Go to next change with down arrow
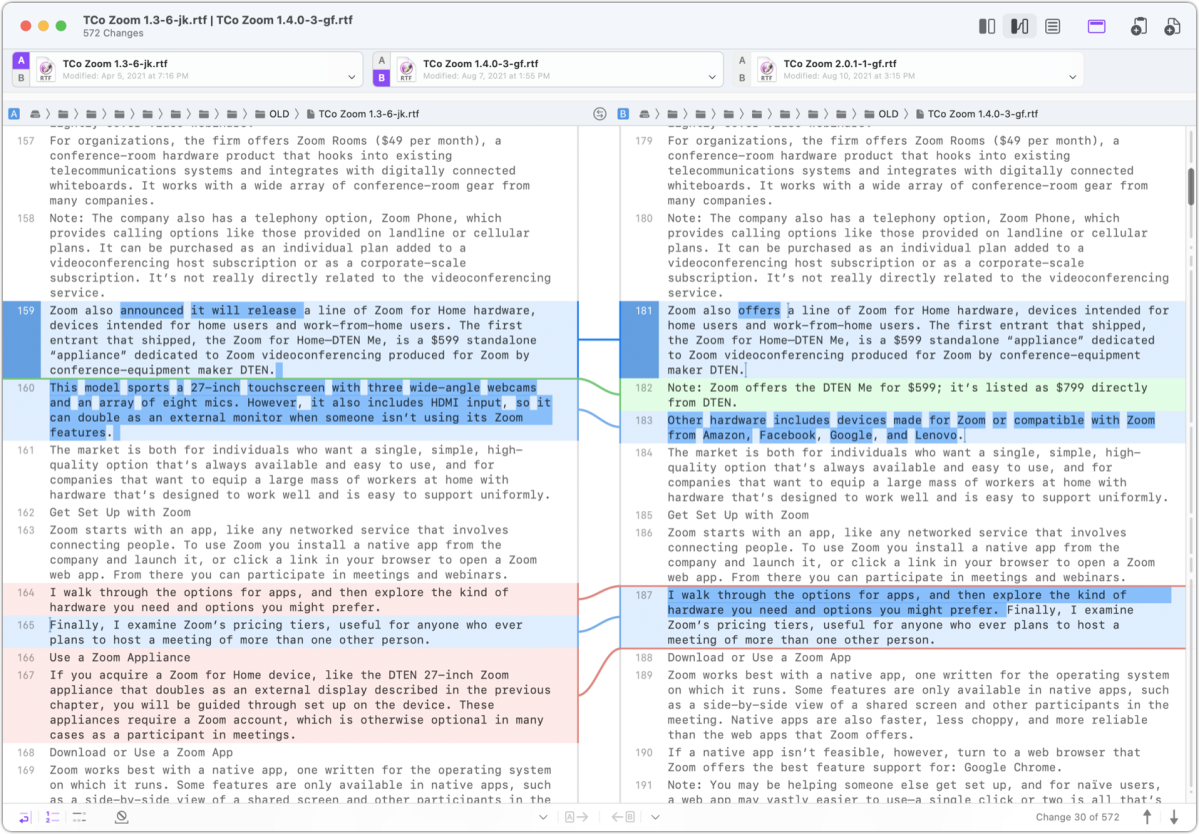Viewport: 1199px width, 834px height. 1175,817
